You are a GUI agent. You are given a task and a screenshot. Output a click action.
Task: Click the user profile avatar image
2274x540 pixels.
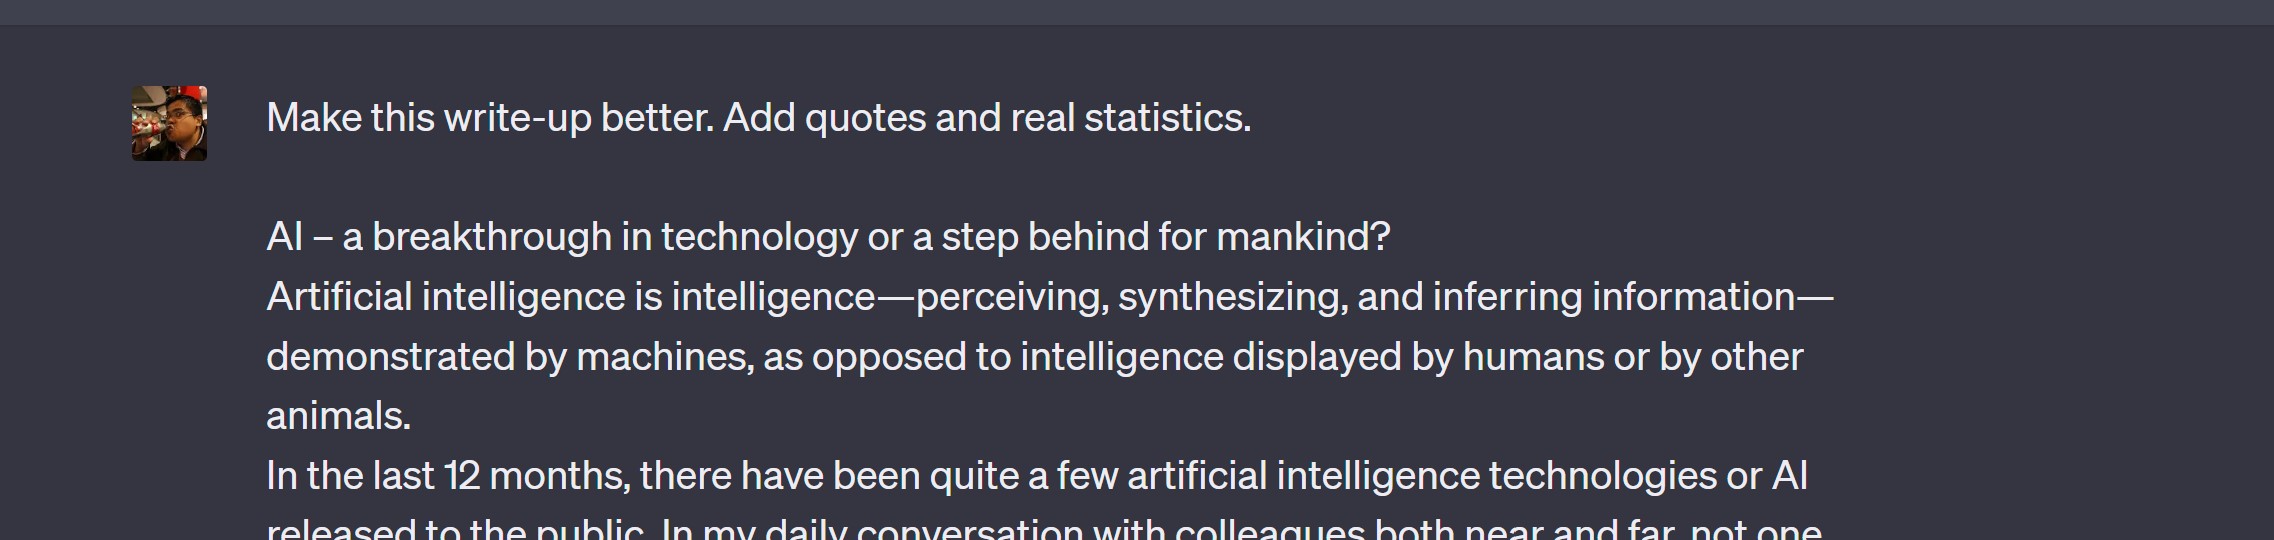point(169,123)
